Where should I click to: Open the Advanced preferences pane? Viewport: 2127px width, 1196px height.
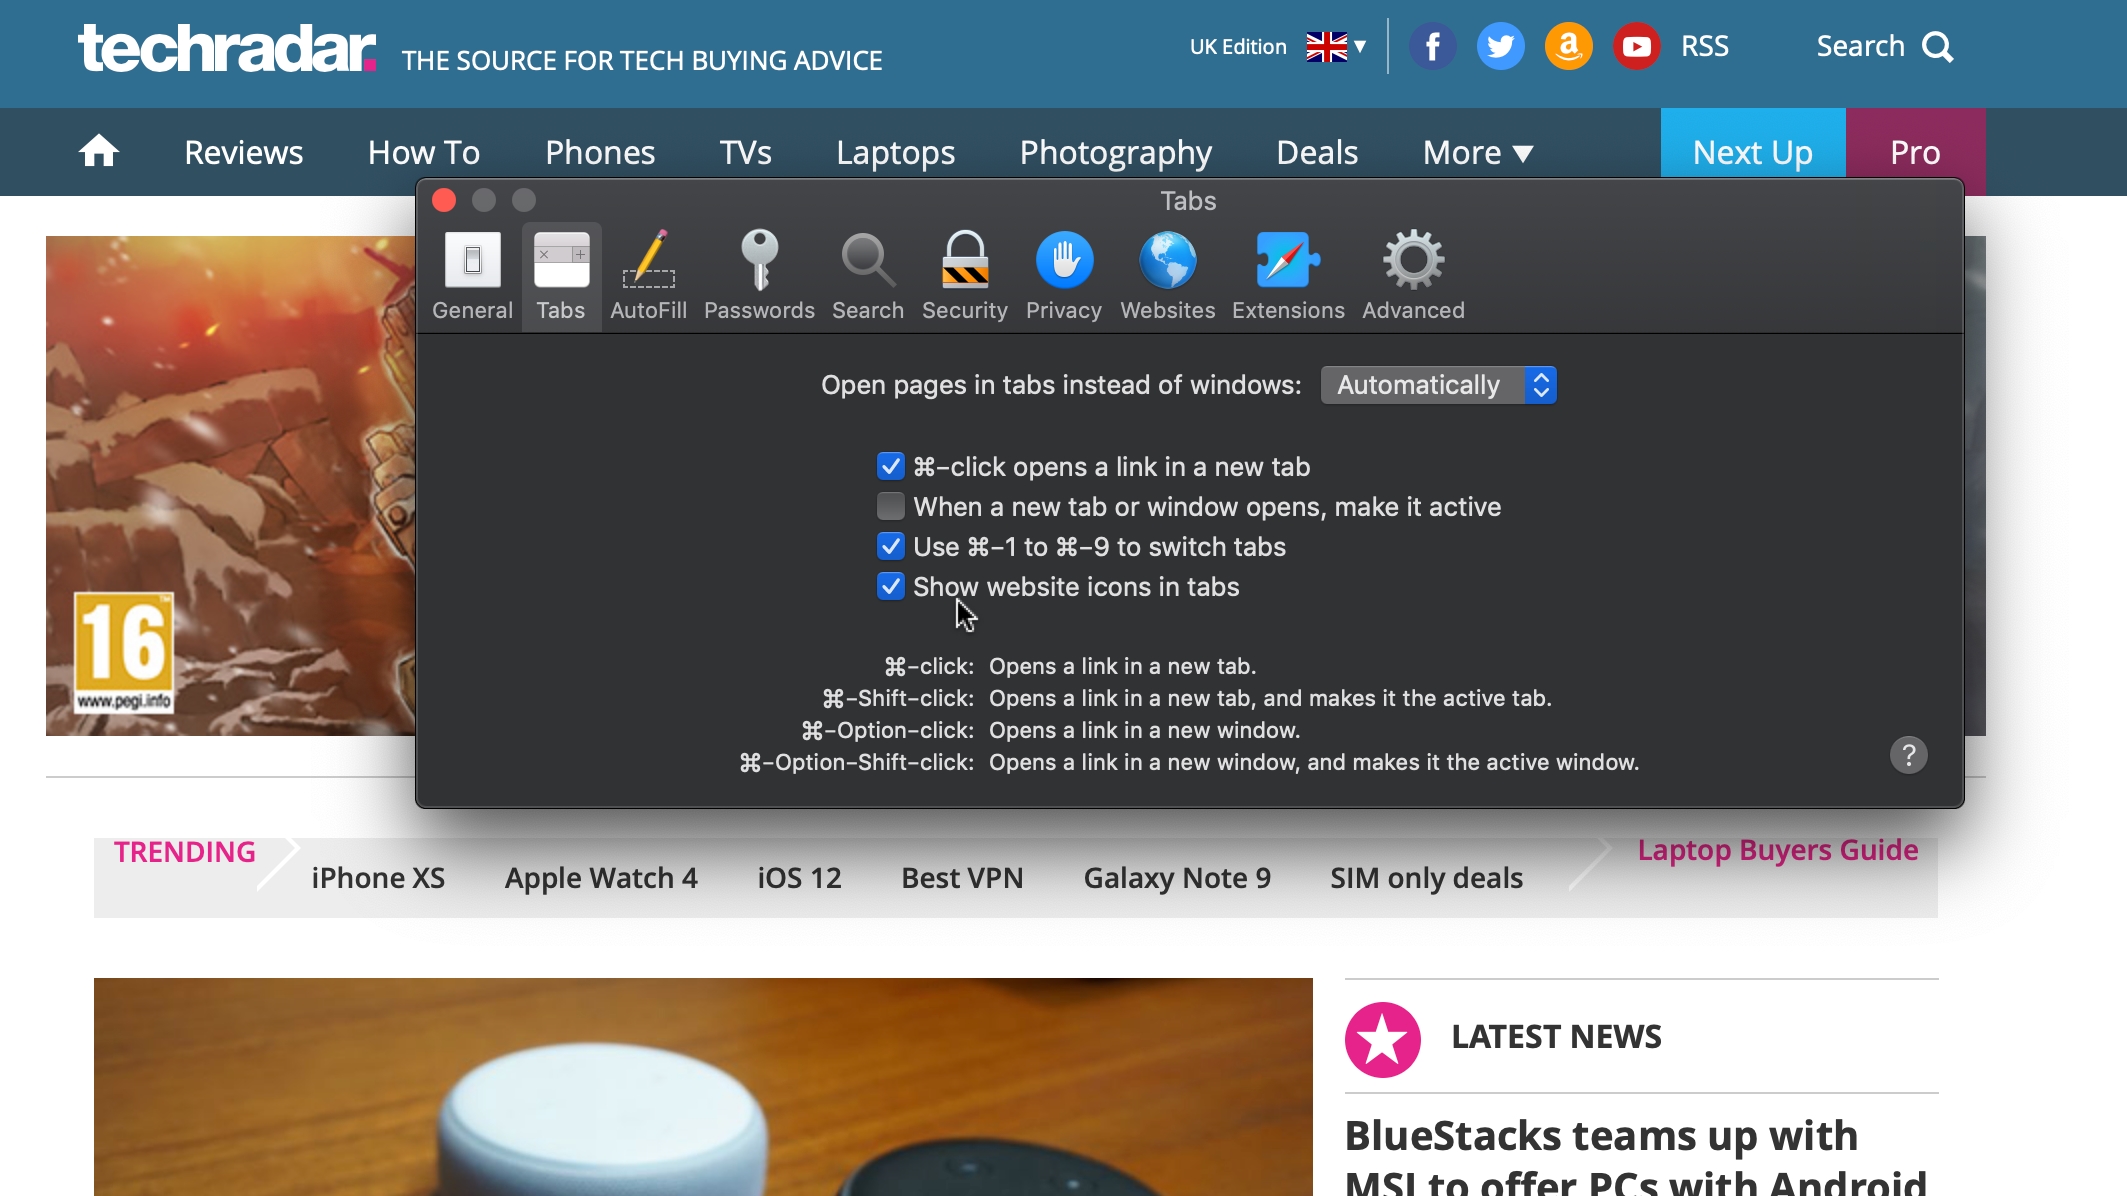(x=1413, y=276)
